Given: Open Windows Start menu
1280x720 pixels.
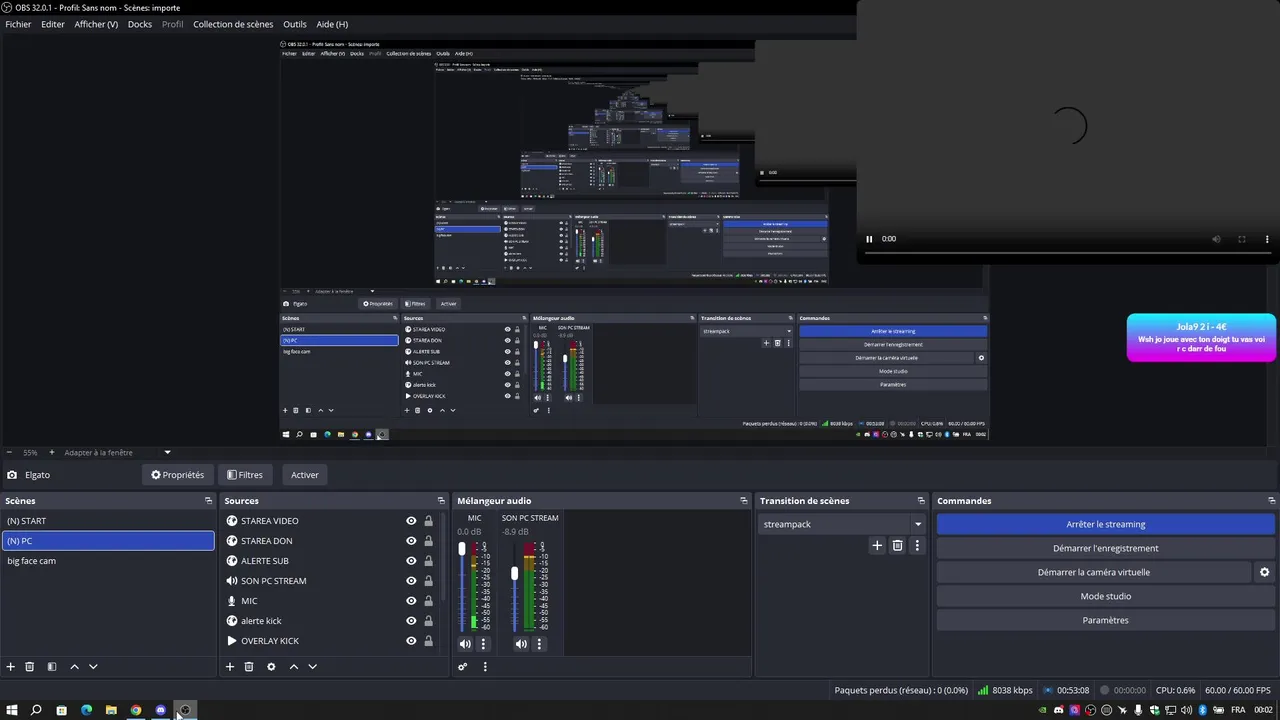Looking at the screenshot, I should click(x=12, y=710).
